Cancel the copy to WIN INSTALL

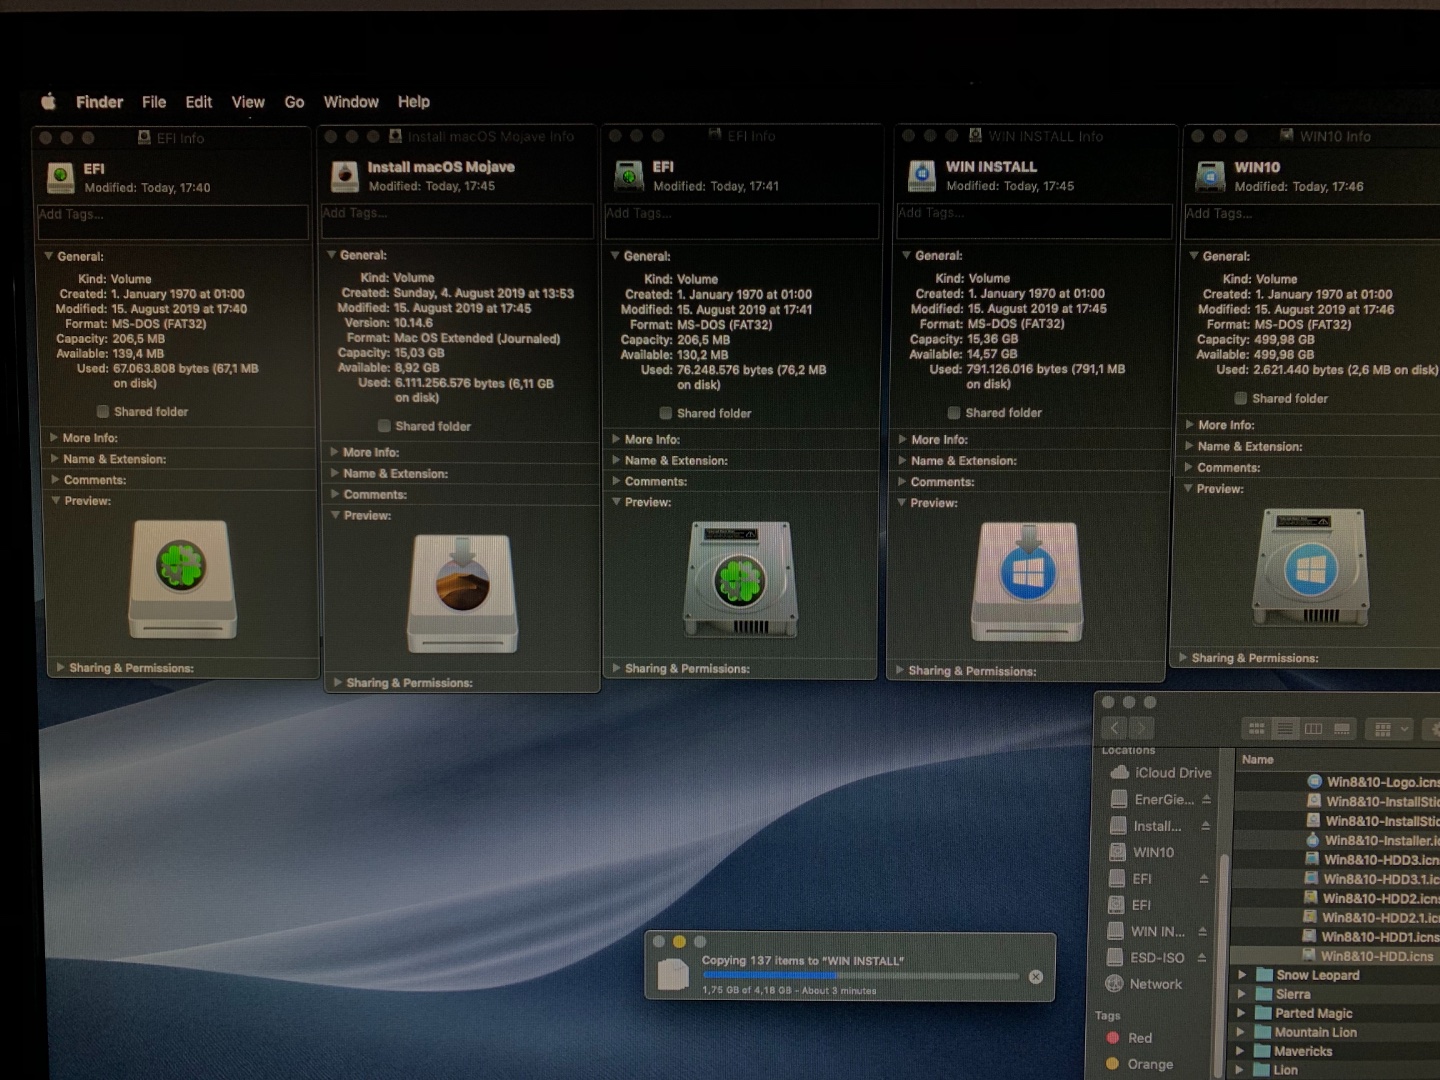point(1036,976)
